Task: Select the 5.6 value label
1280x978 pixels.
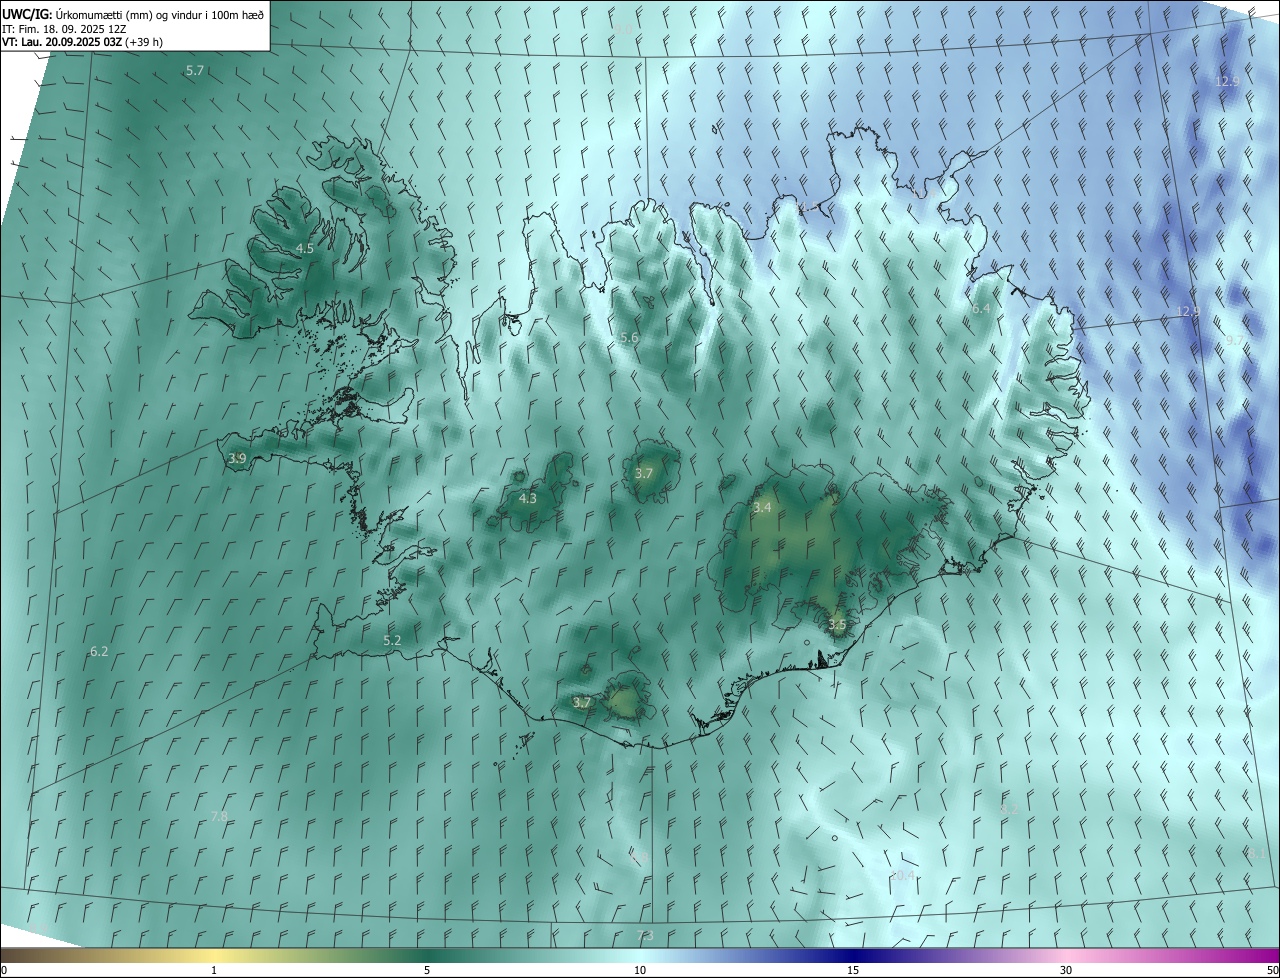Action: coord(629,338)
